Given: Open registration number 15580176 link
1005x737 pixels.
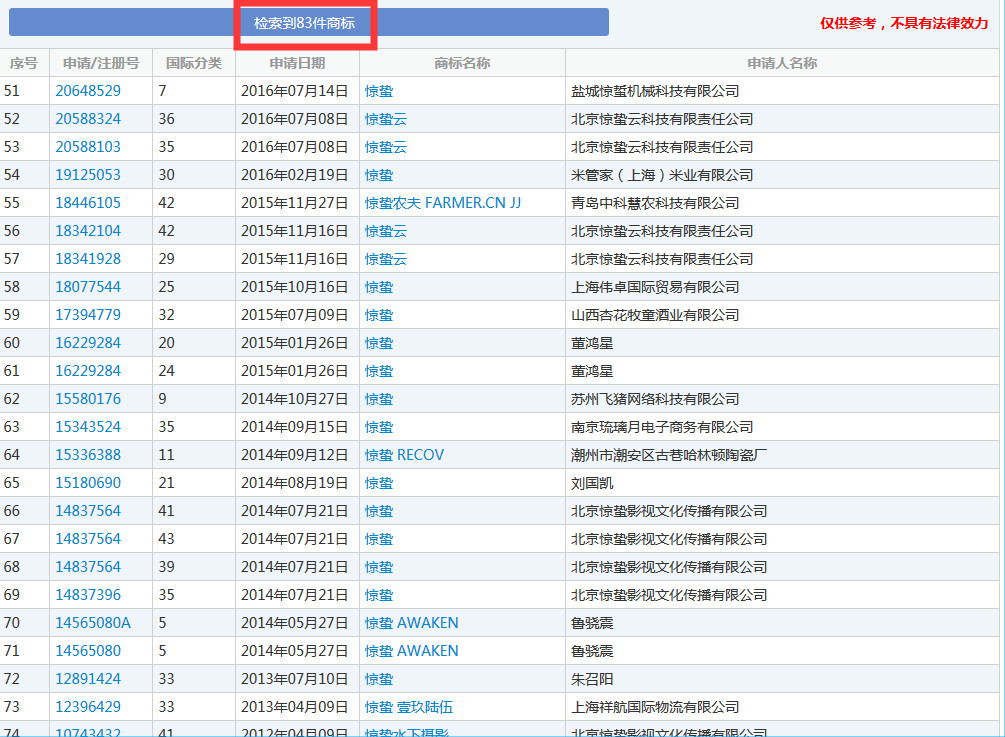Looking at the screenshot, I should pos(88,399).
